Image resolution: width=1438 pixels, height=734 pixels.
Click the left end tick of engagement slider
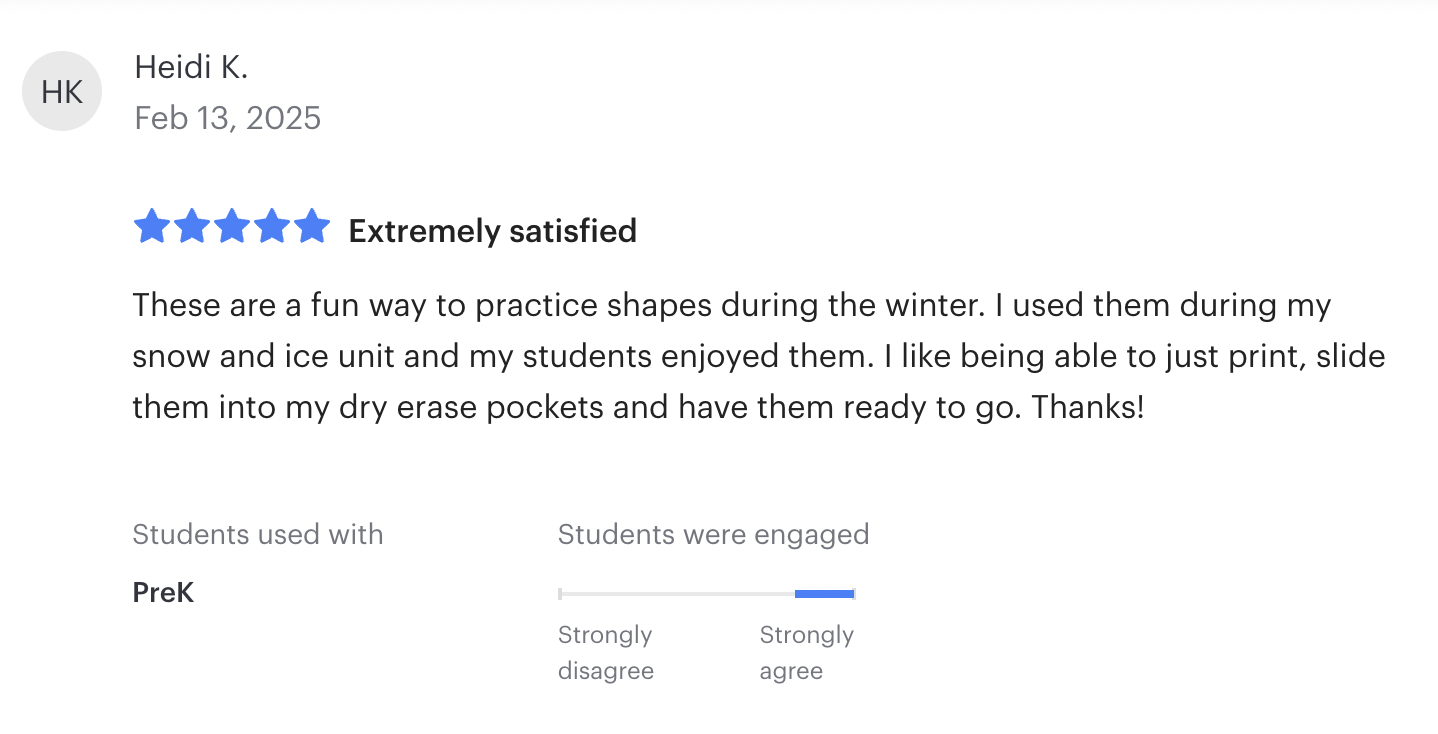[560, 594]
